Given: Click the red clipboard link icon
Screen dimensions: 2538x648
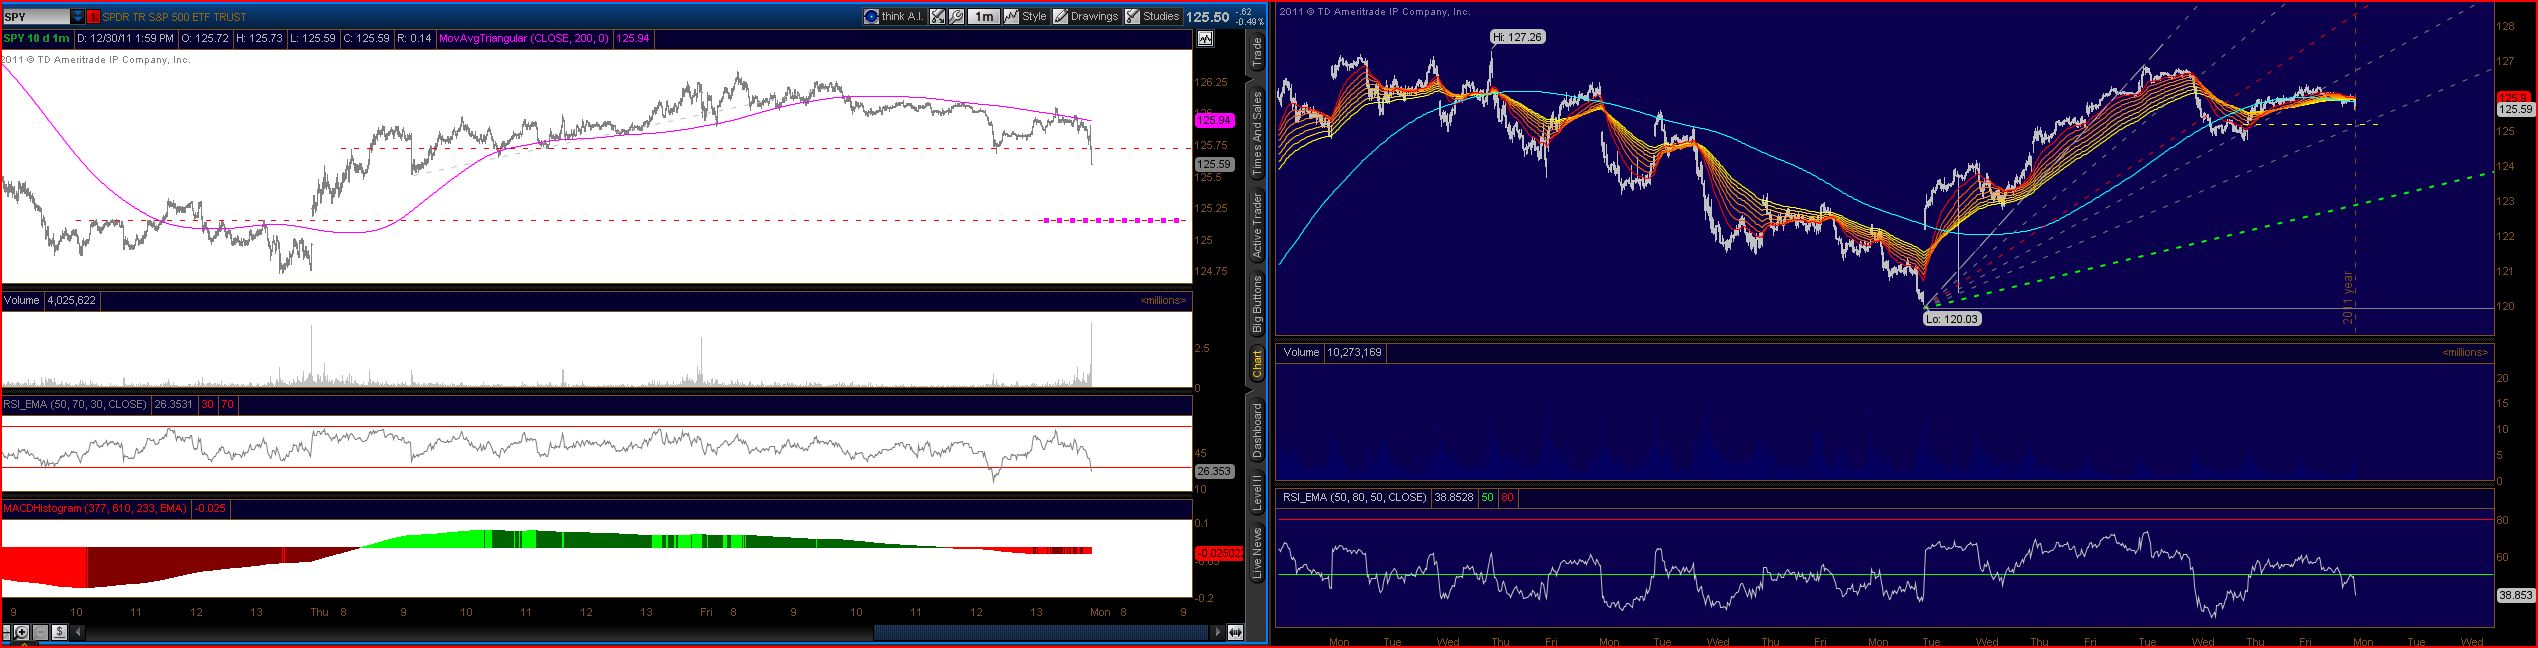Looking at the screenshot, I should (x=93, y=17).
